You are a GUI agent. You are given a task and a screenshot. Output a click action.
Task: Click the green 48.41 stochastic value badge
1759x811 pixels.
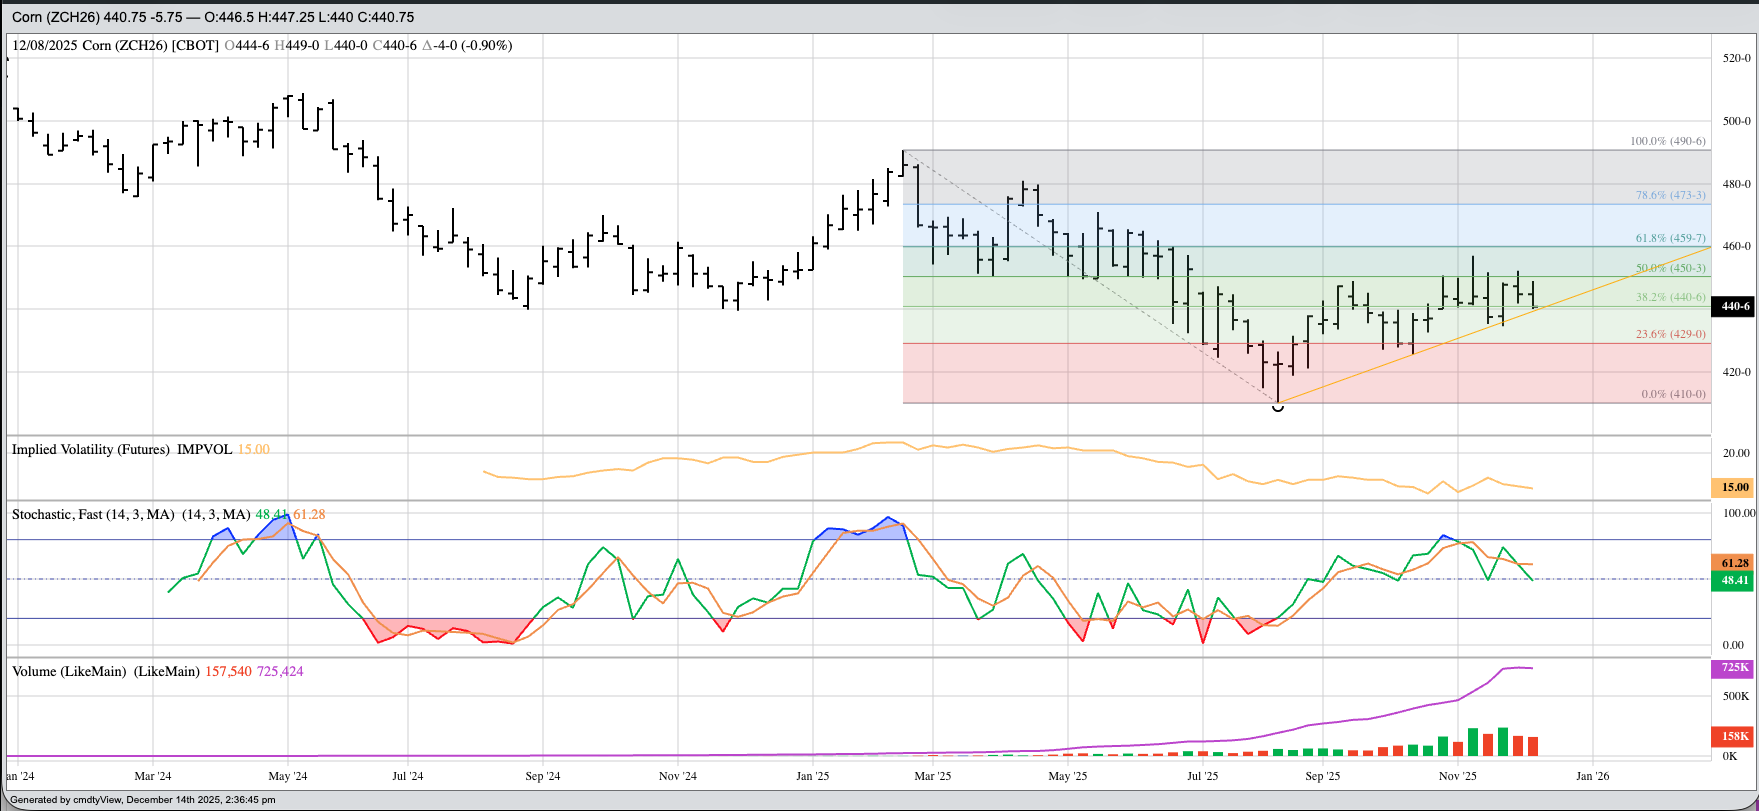coord(1734,580)
